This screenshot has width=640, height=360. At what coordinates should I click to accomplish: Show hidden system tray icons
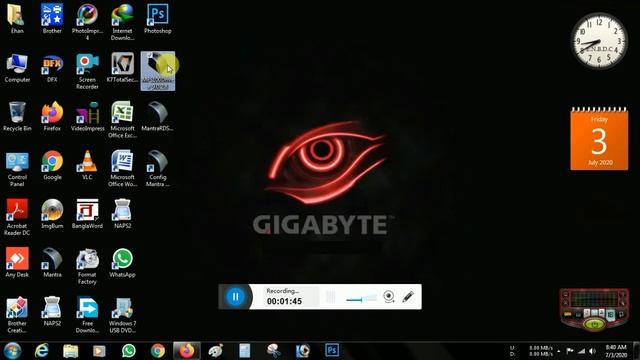coord(559,351)
